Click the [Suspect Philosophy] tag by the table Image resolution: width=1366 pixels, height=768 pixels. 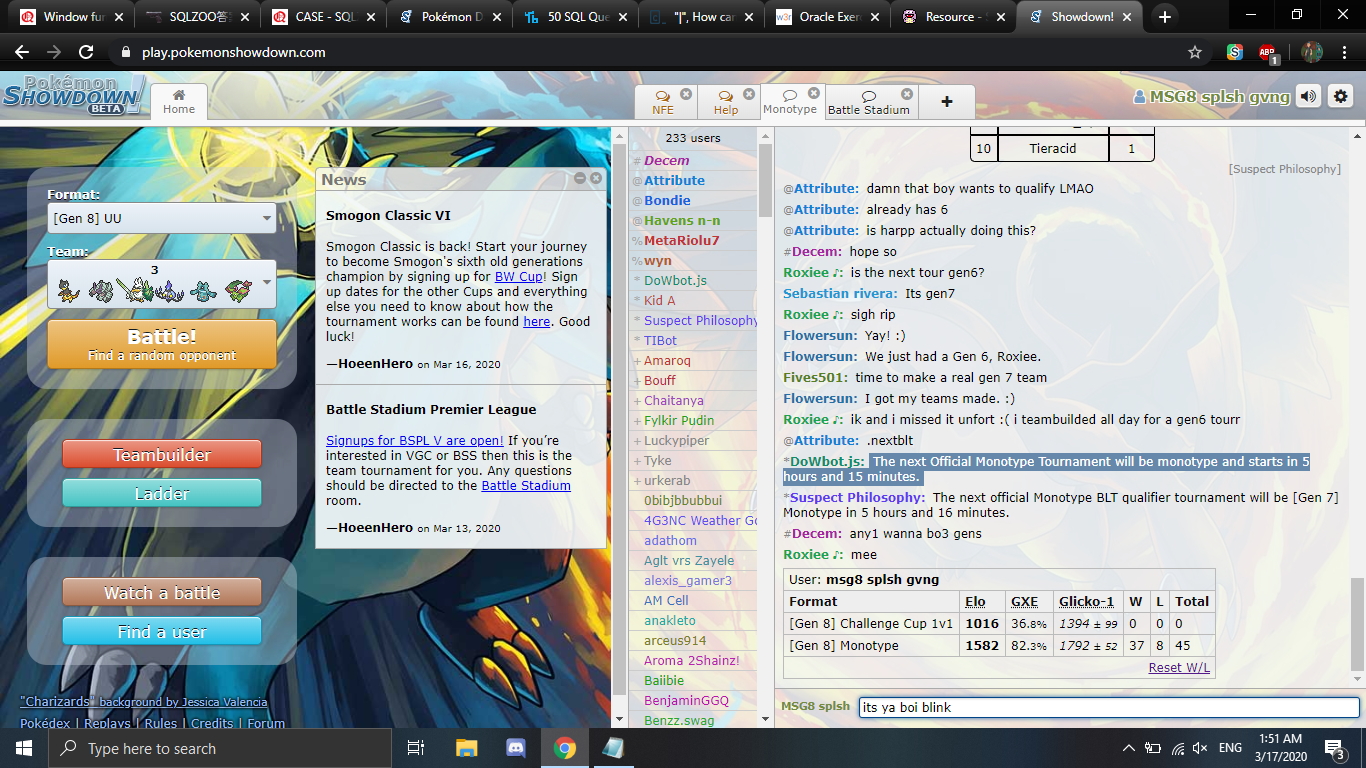coord(1284,169)
